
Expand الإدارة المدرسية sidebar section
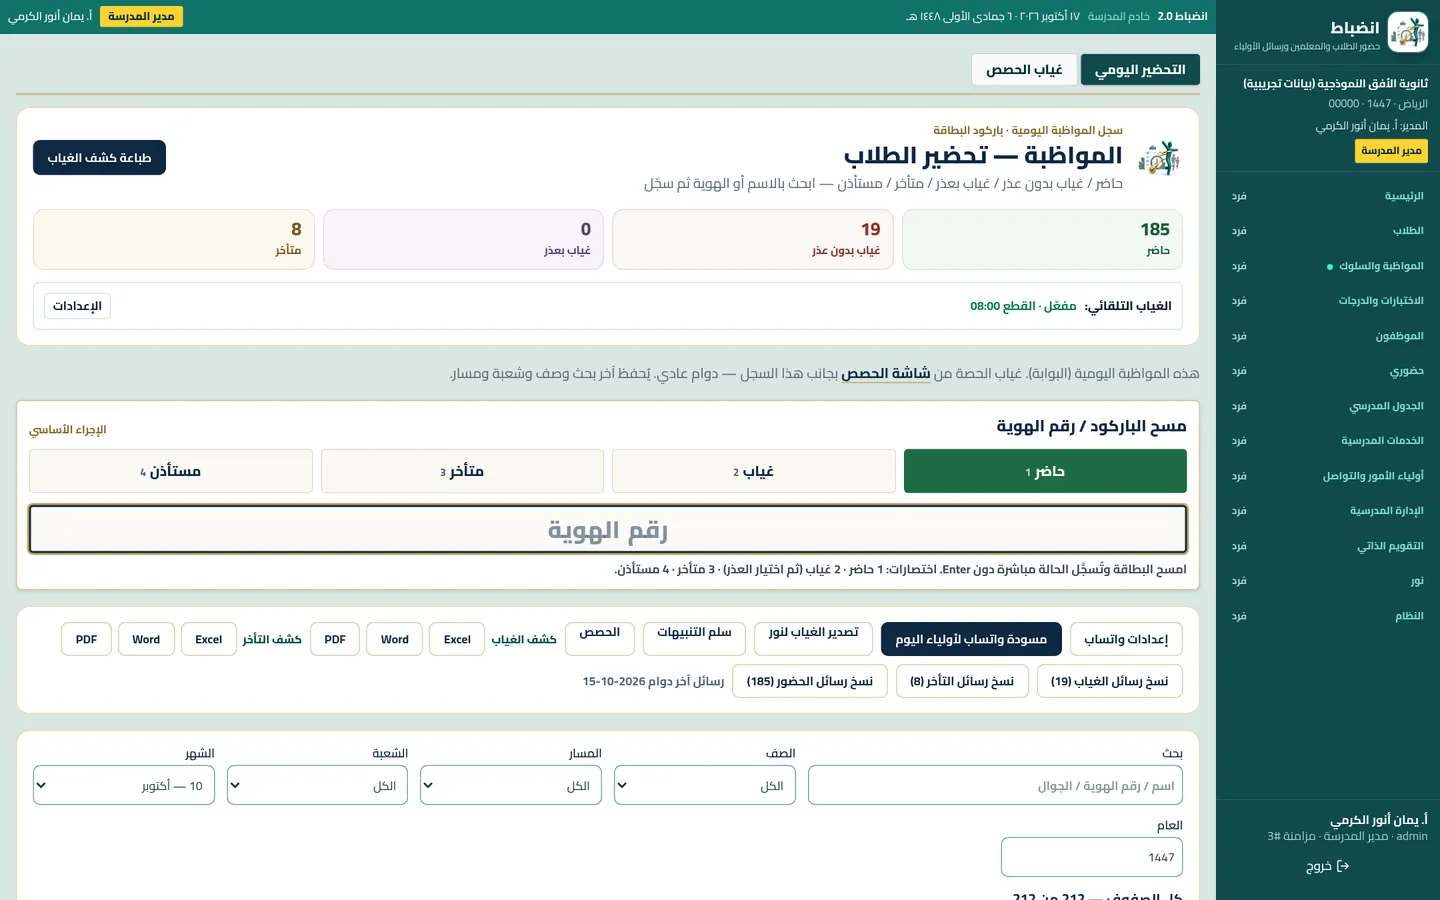click(1327, 511)
